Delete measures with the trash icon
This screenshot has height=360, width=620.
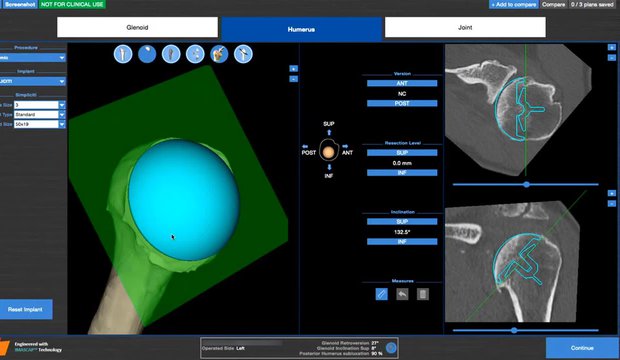423,294
